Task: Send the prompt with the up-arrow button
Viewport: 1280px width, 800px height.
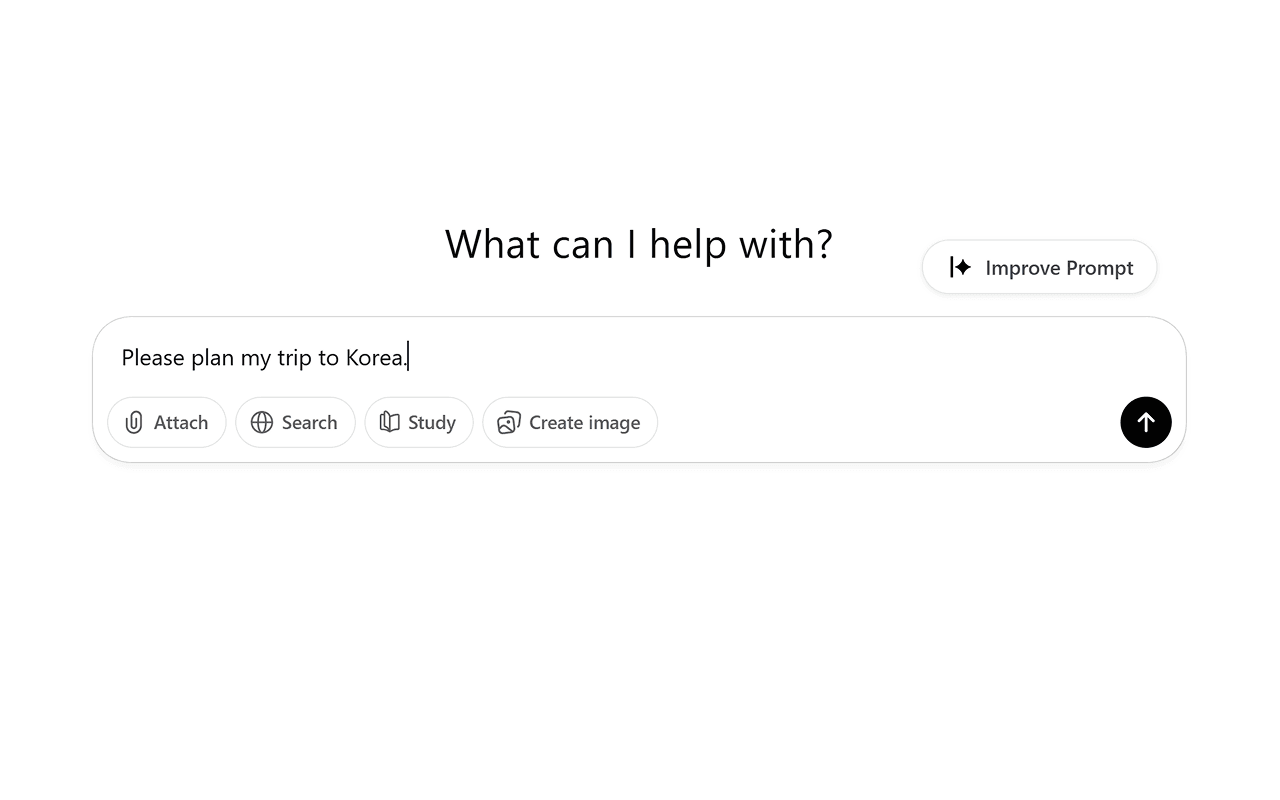Action: click(x=1145, y=422)
